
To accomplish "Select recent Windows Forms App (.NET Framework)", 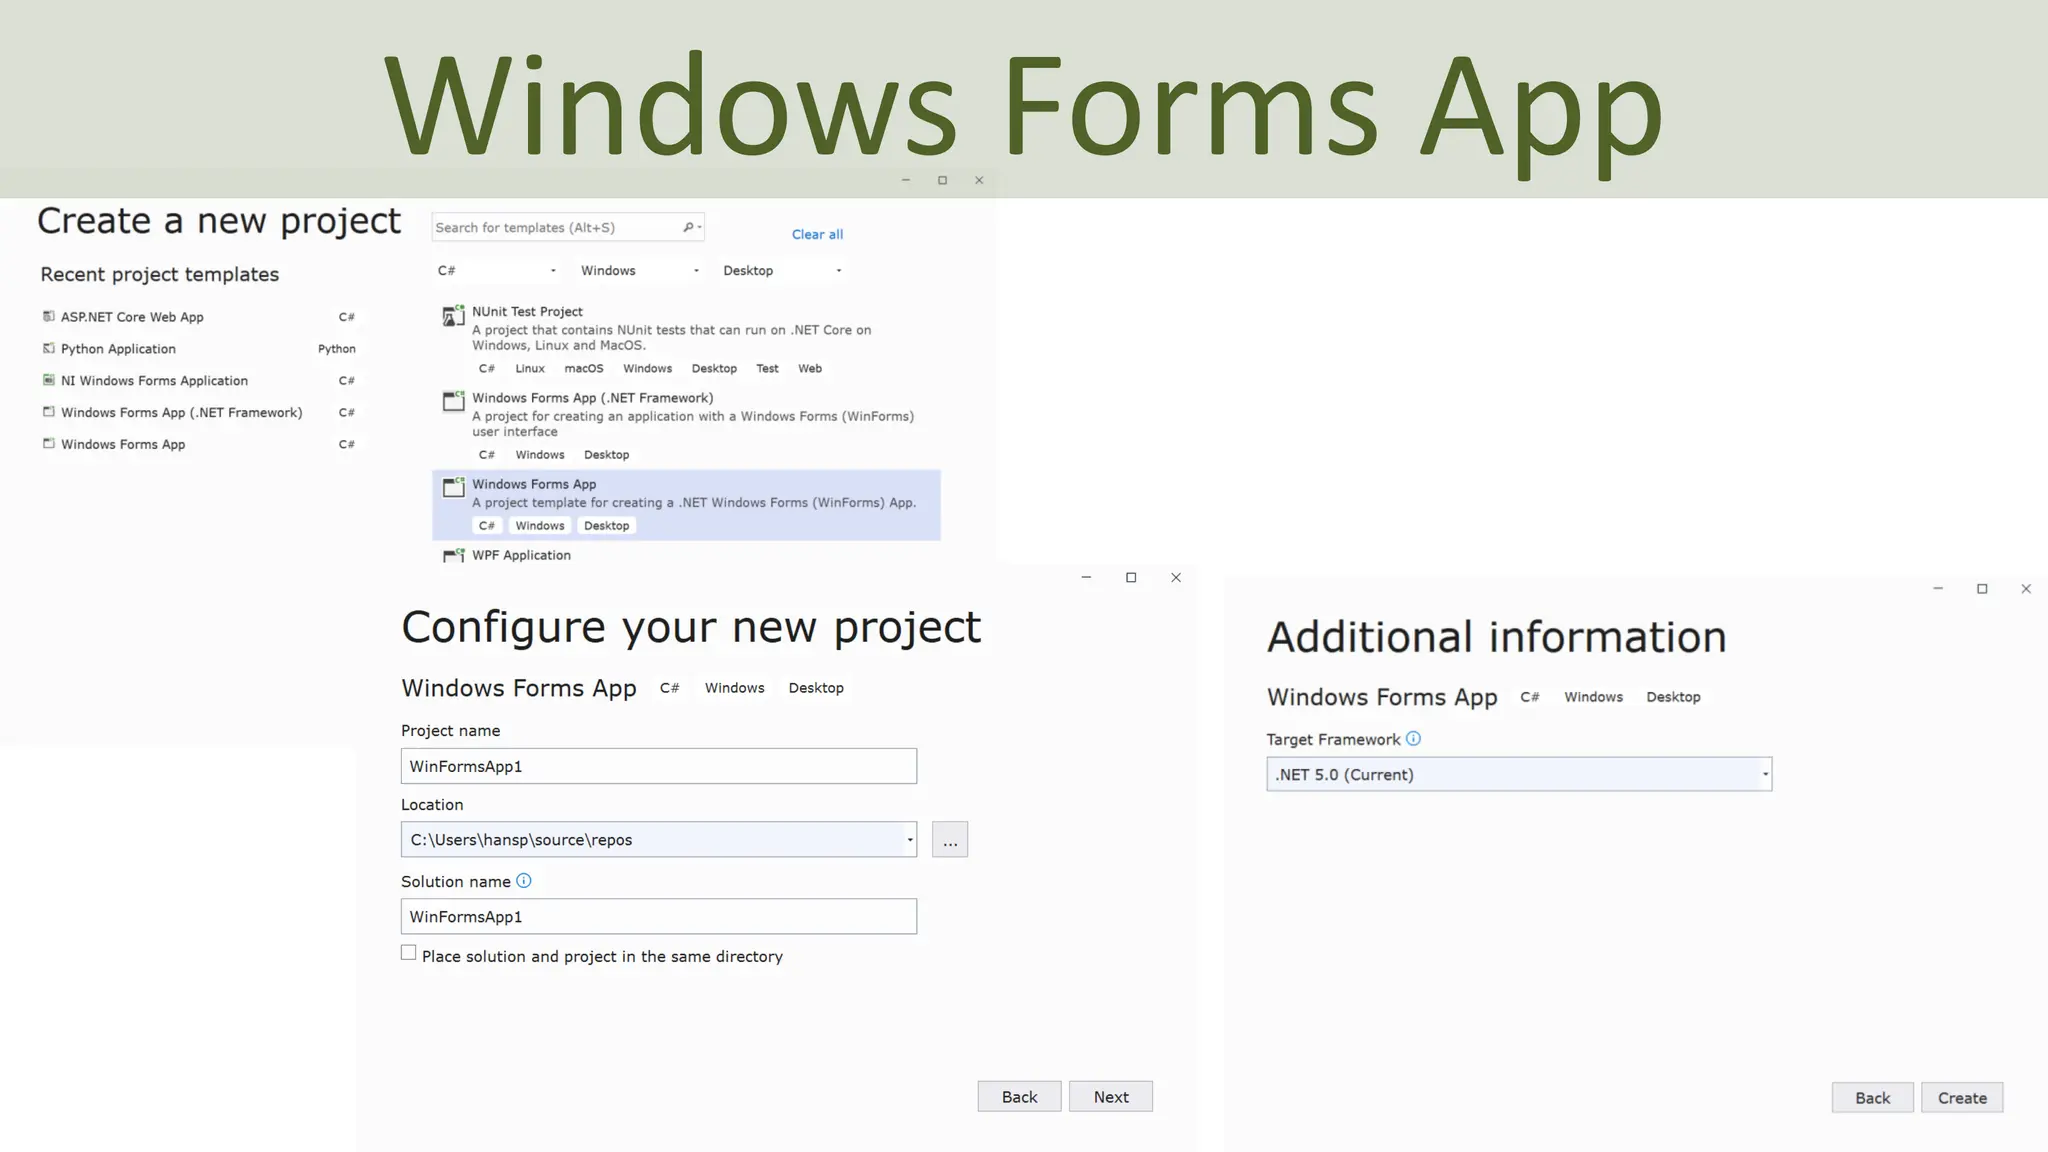I will tap(200, 413).
